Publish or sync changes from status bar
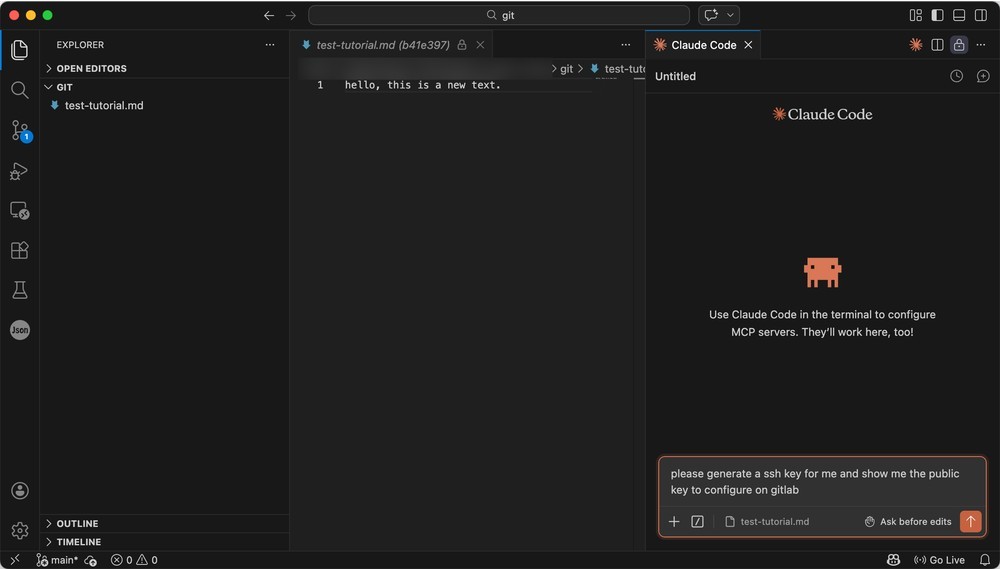This screenshot has height=569, width=1000. point(91,560)
